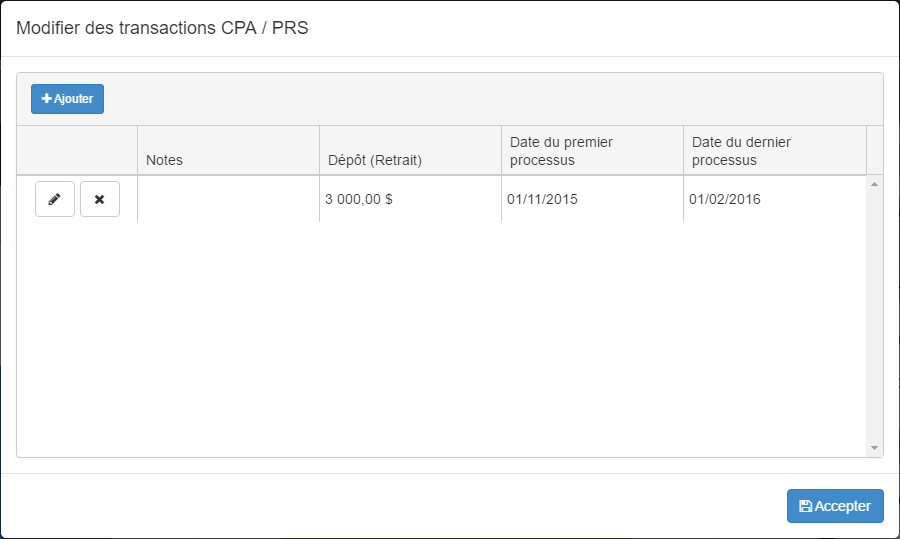Sort by the Notes column header
900x539 pixels.
165,159
